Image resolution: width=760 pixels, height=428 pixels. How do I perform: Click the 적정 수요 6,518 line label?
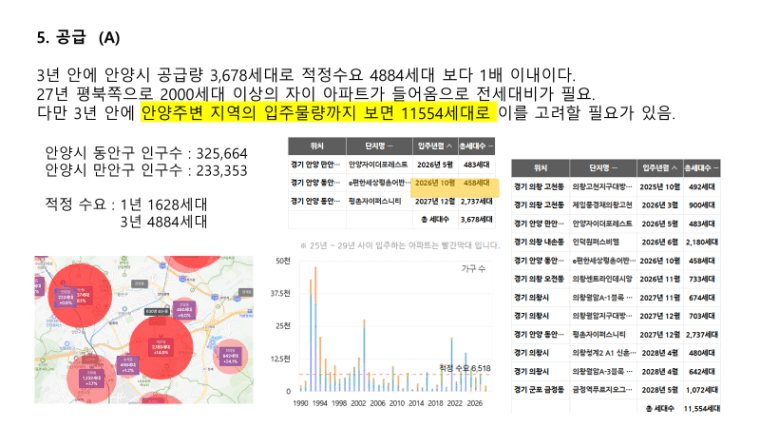(x=464, y=368)
